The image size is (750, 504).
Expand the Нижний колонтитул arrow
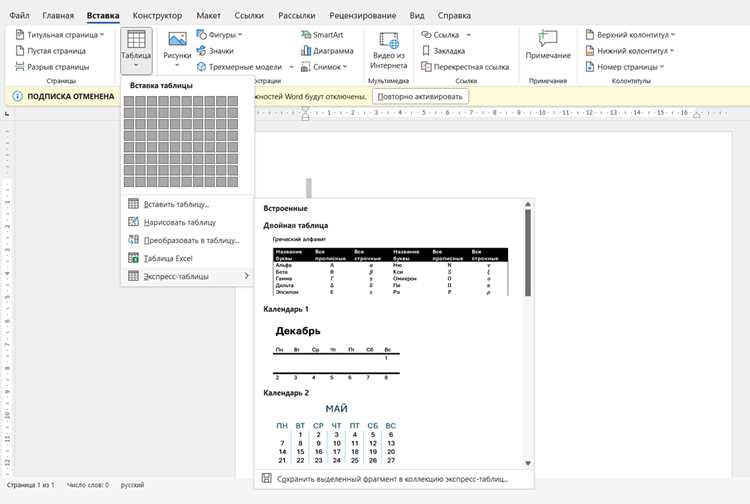[672, 51]
